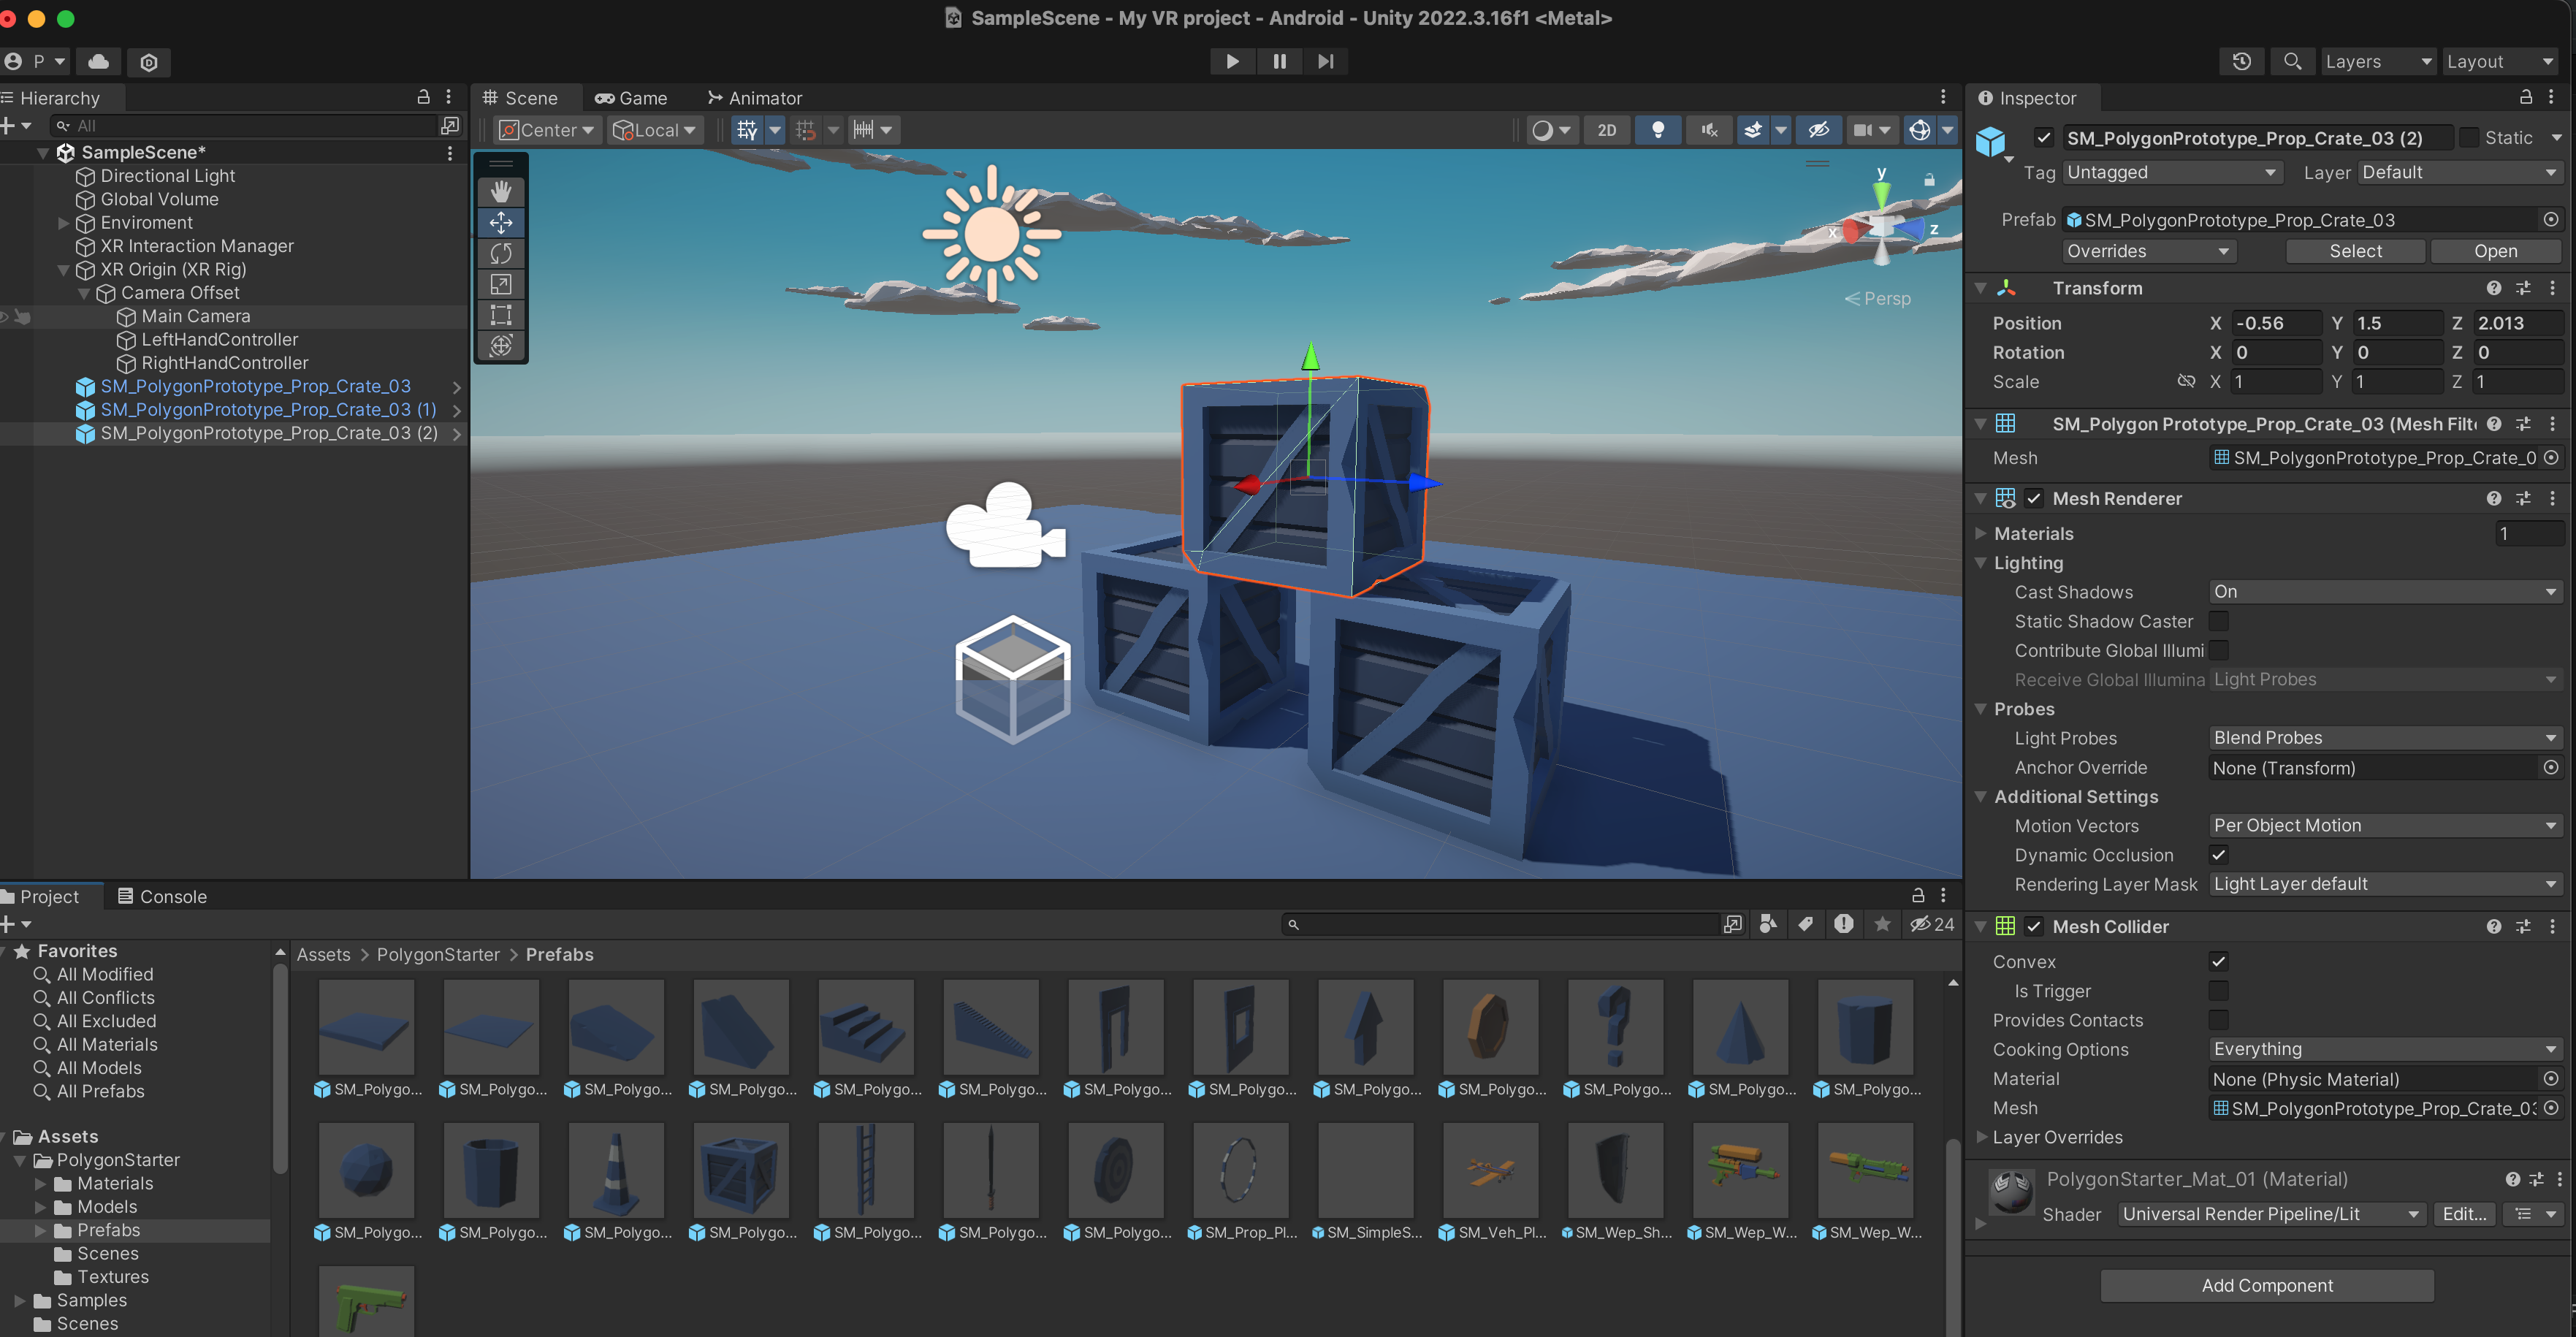Toggle 2D view mode in scene
Screen dimensions: 2576x1337
pyautogui.click(x=1606, y=130)
